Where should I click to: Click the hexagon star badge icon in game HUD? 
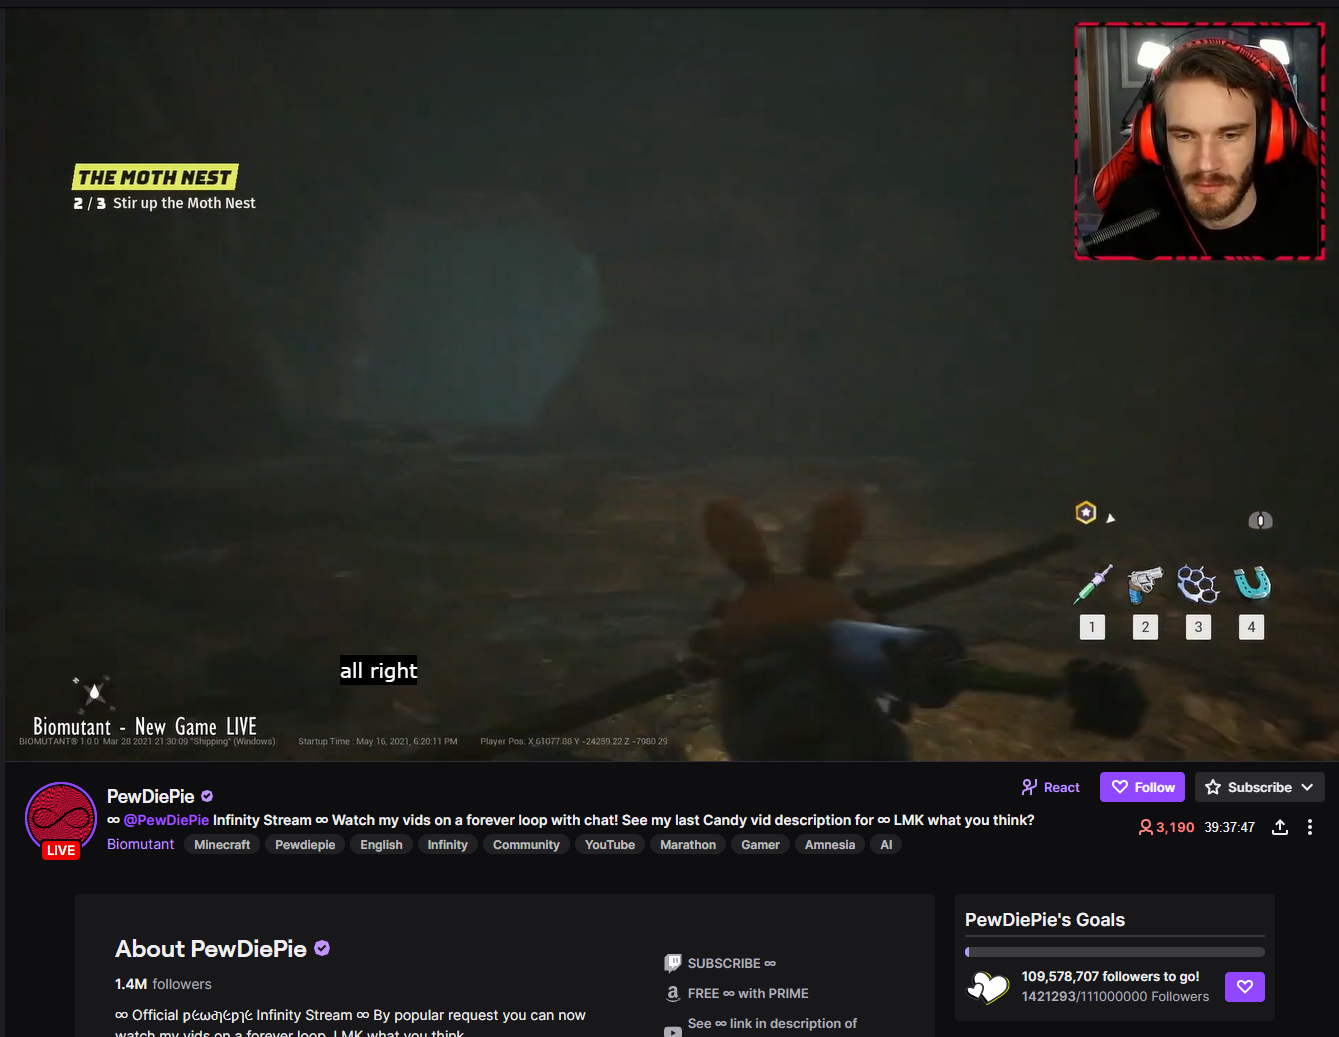click(1086, 513)
